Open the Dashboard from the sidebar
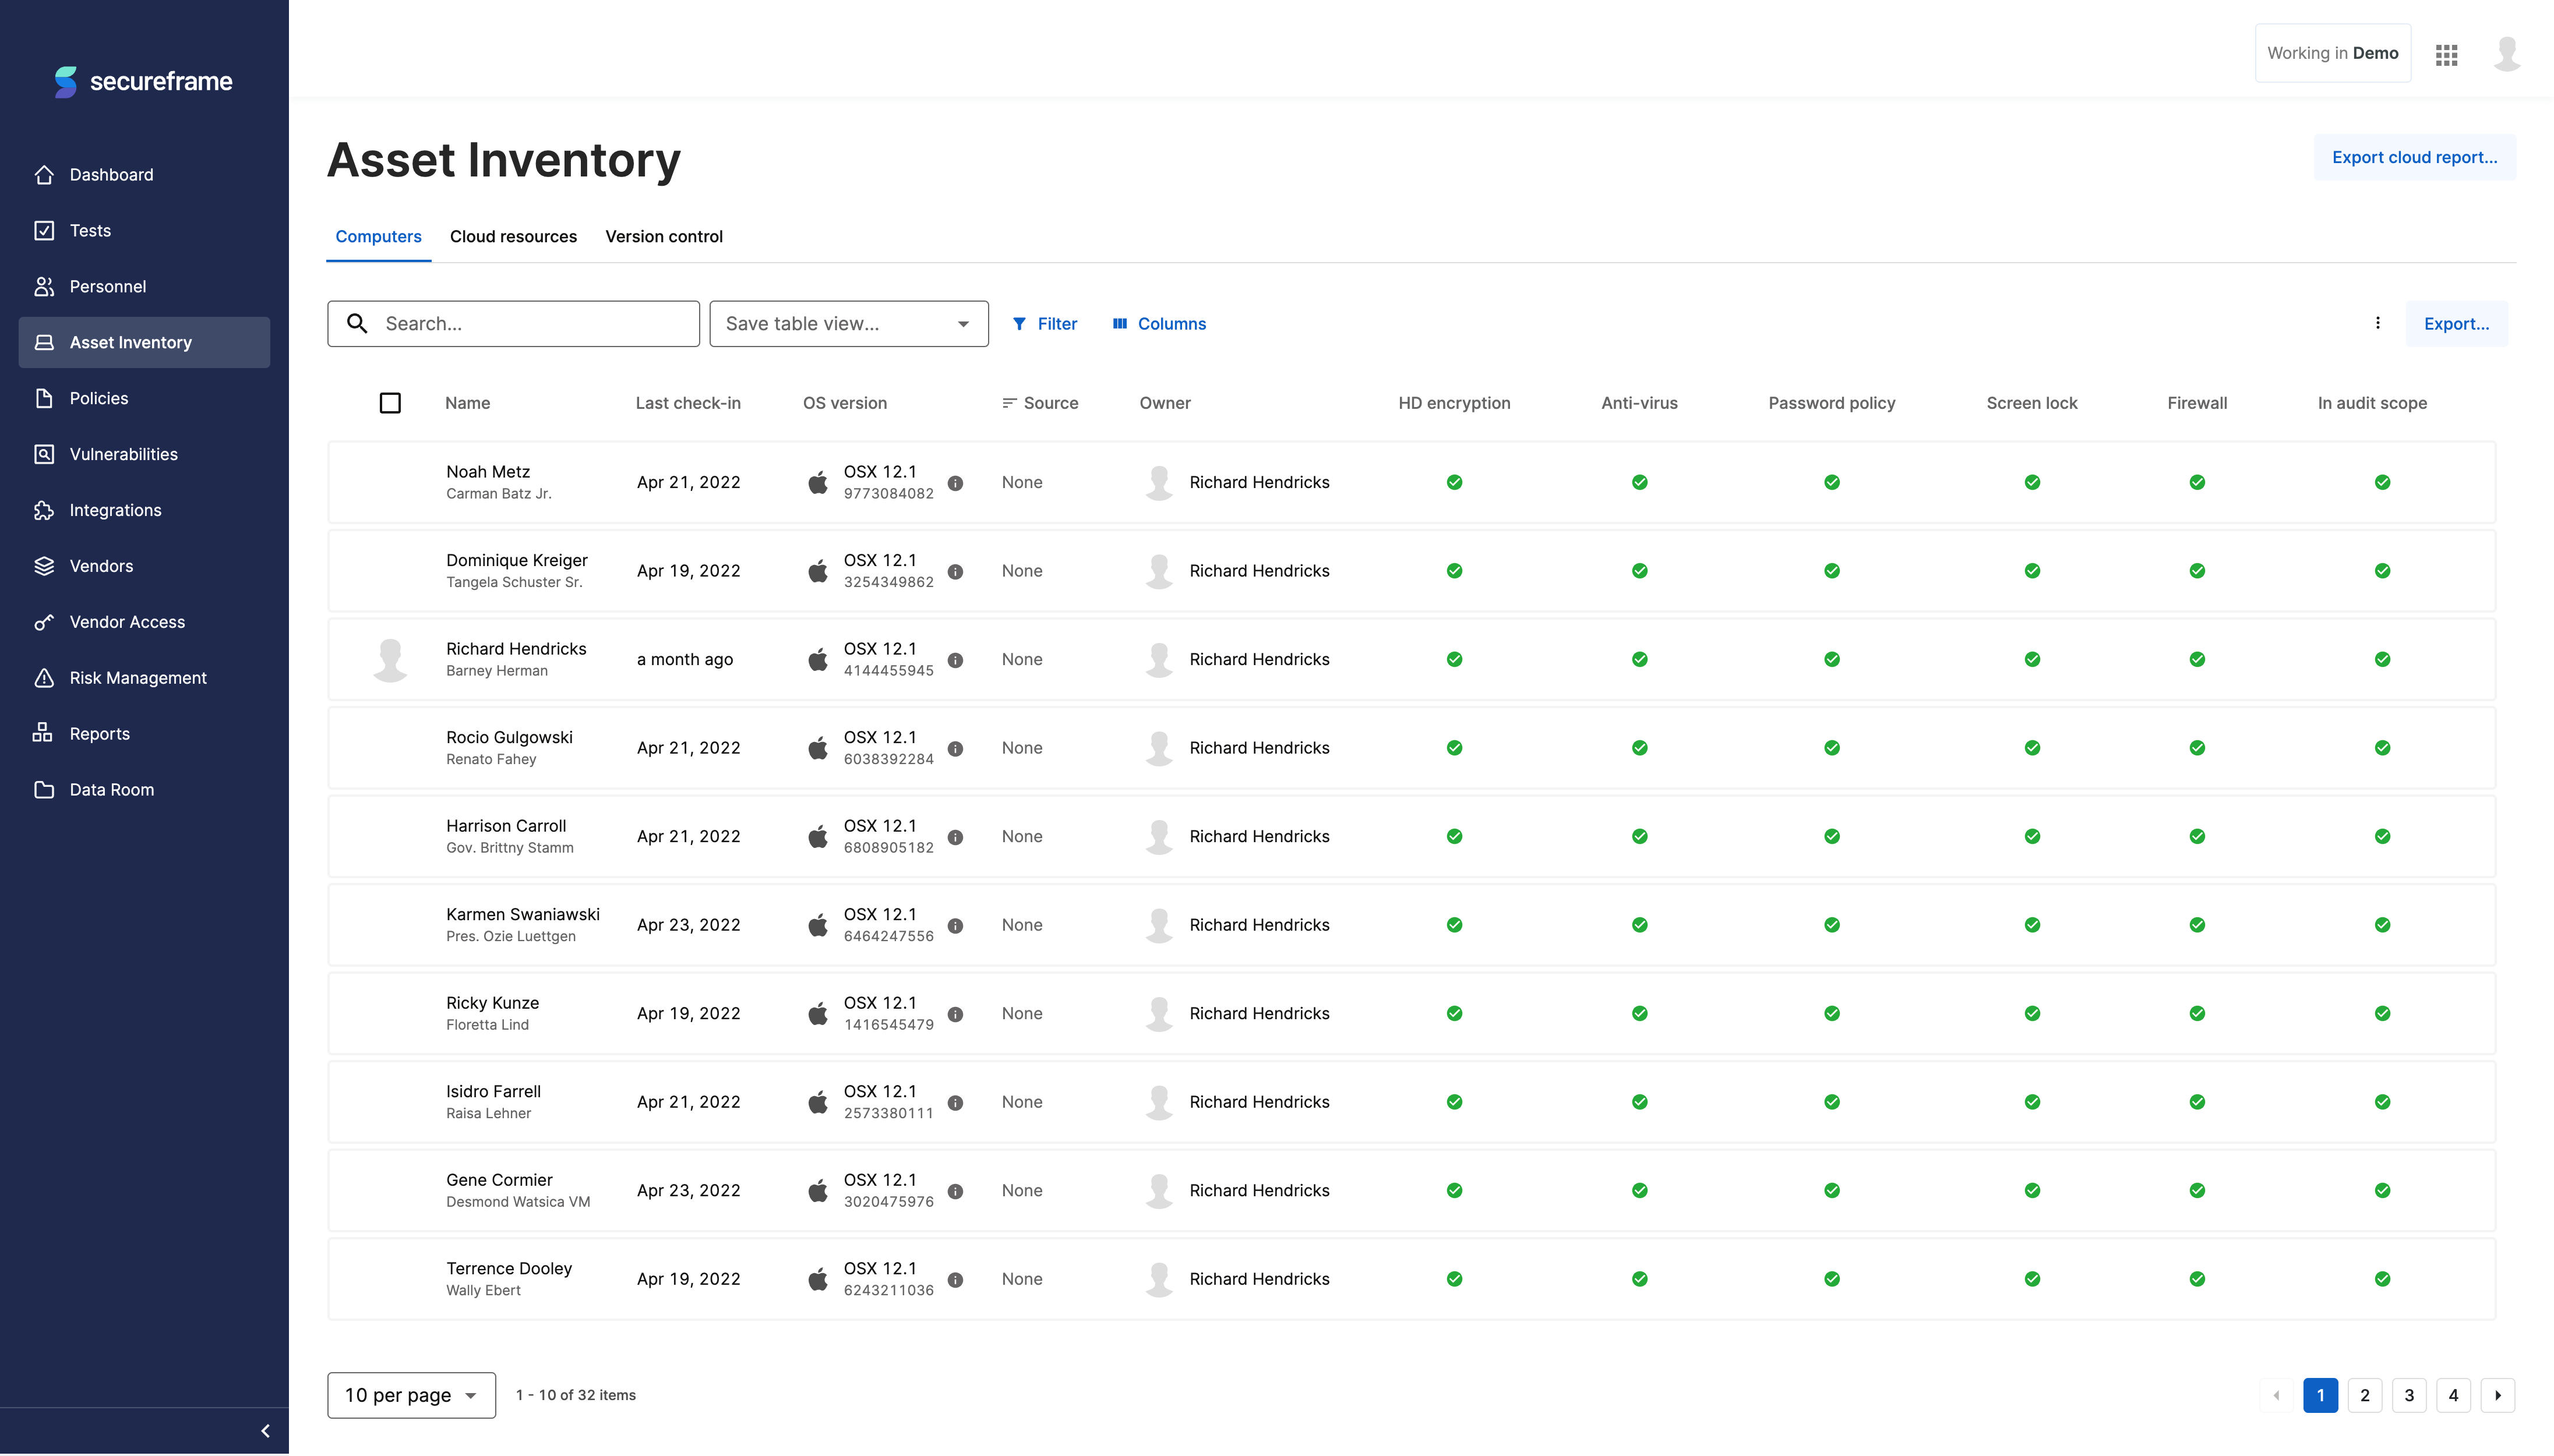Image resolution: width=2554 pixels, height=1456 pixels. pyautogui.click(x=111, y=174)
